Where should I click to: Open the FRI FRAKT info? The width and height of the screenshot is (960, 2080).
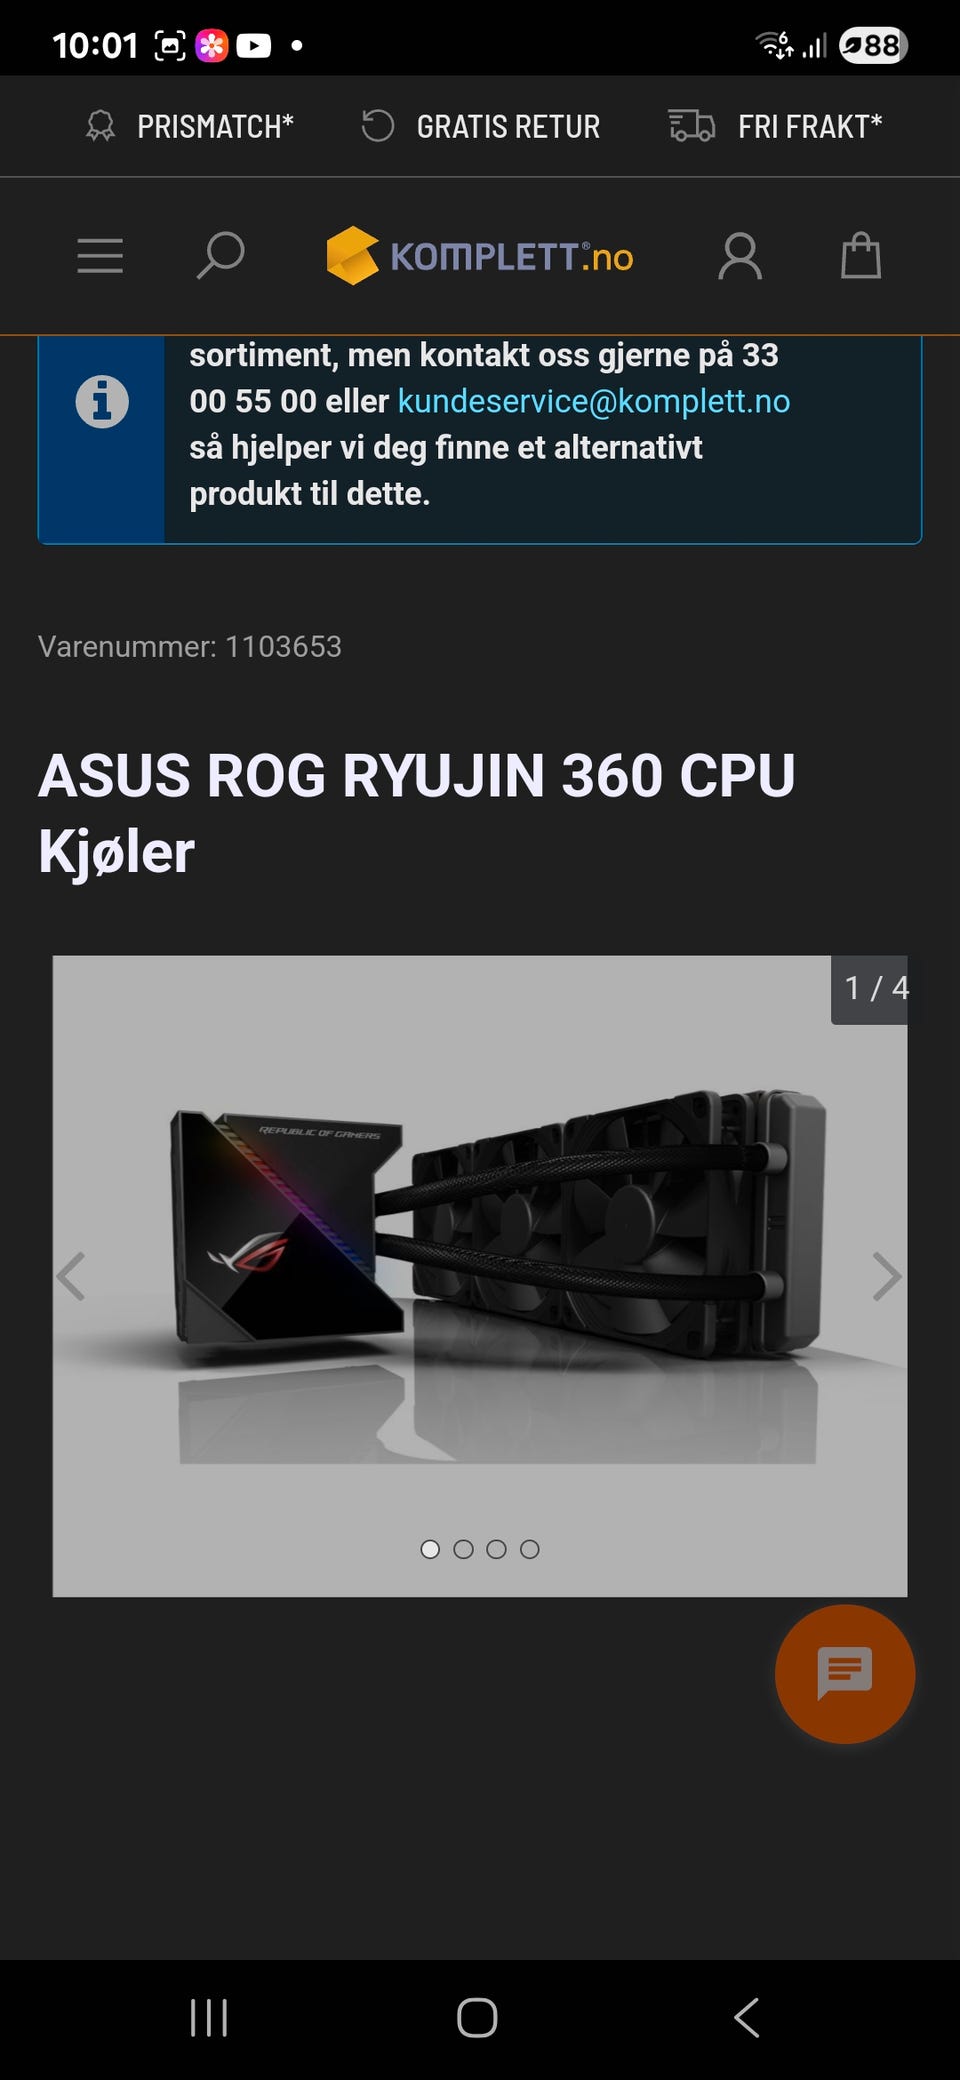776,127
